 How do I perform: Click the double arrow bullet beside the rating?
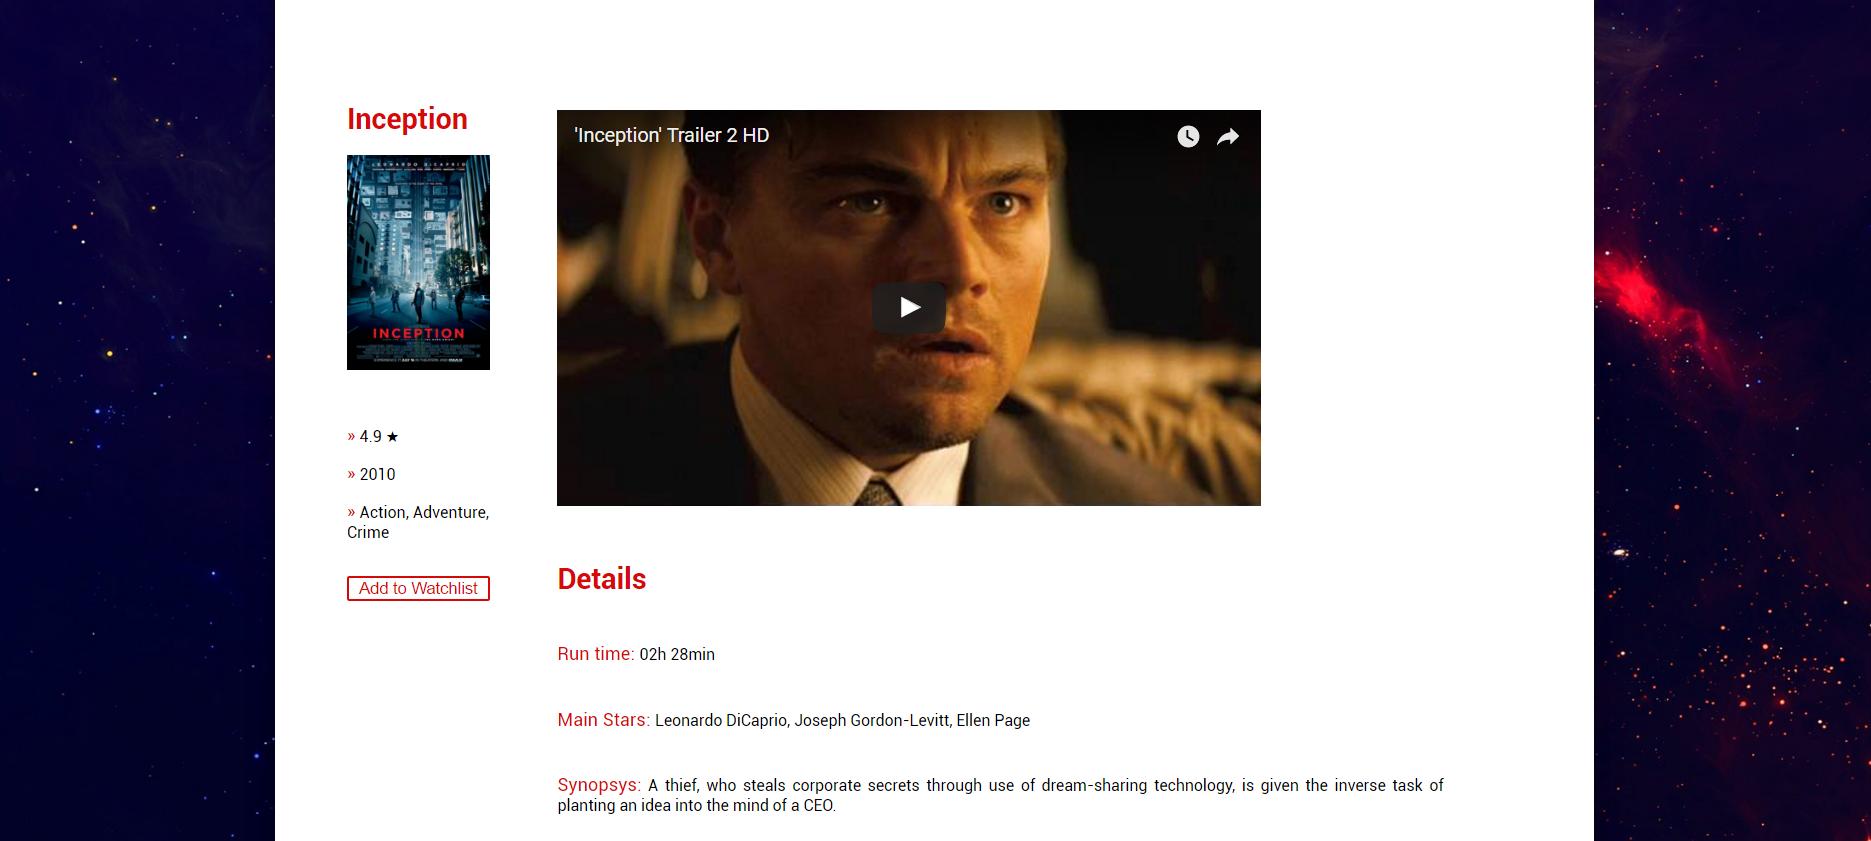click(x=351, y=436)
